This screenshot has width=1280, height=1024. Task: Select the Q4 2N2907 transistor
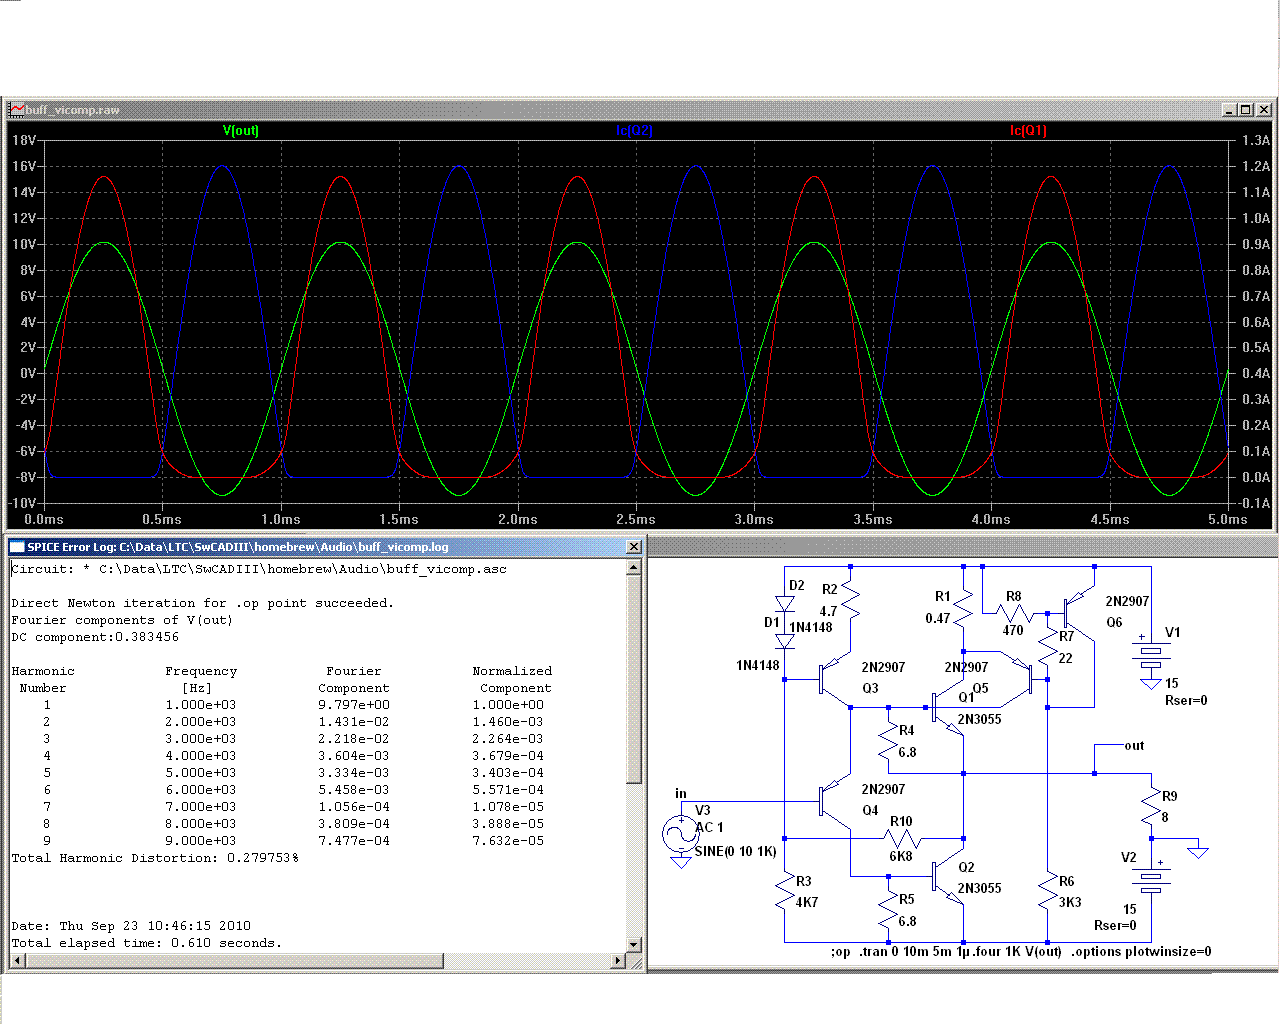point(835,802)
